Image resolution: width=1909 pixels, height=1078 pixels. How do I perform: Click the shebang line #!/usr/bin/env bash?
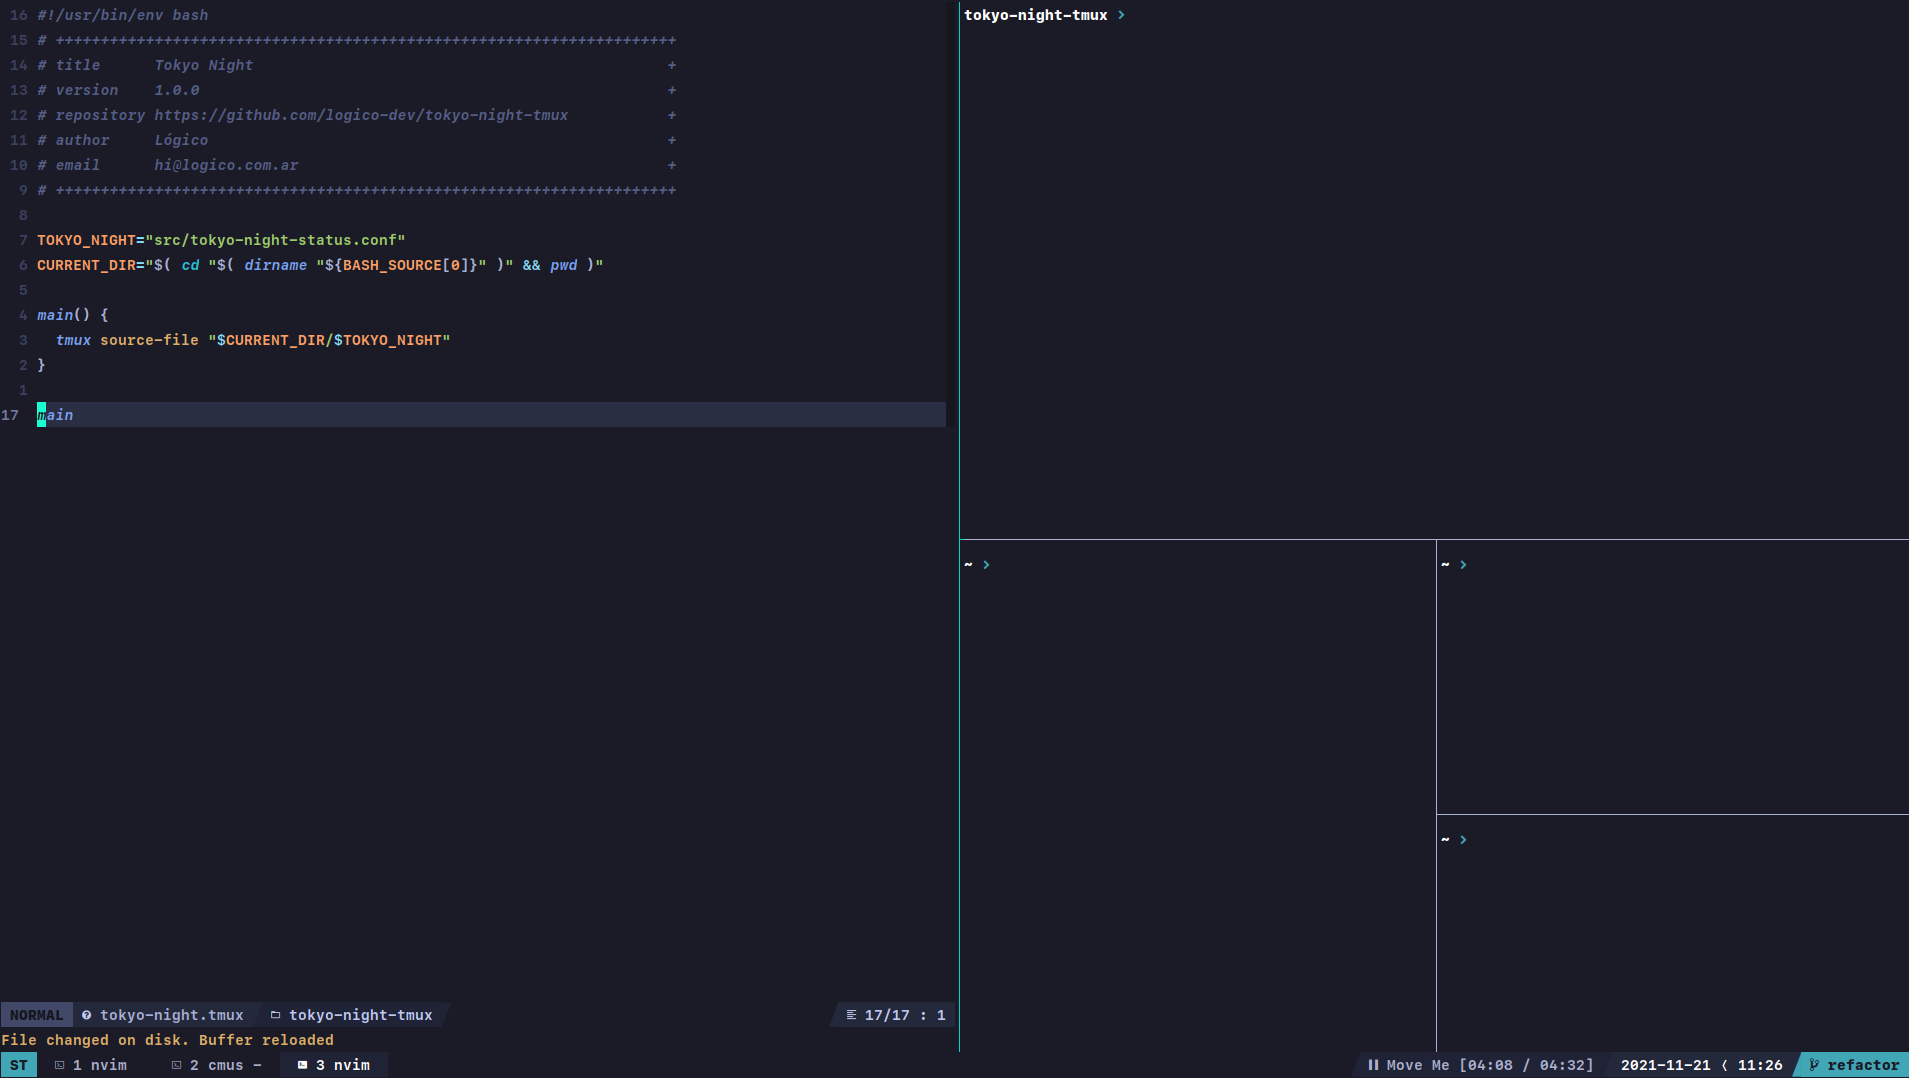(x=123, y=15)
